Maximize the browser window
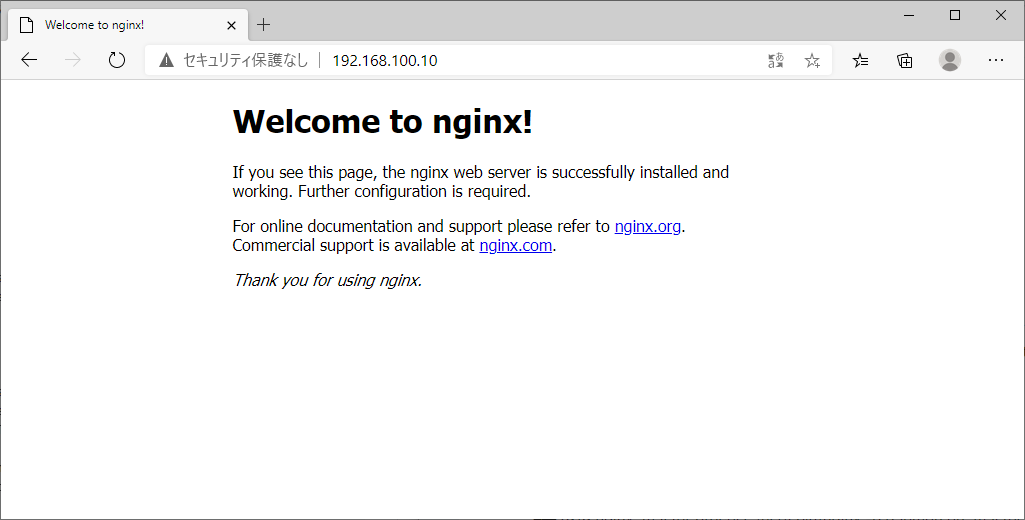Screen dimensions: 1025x520 click(x=954, y=16)
